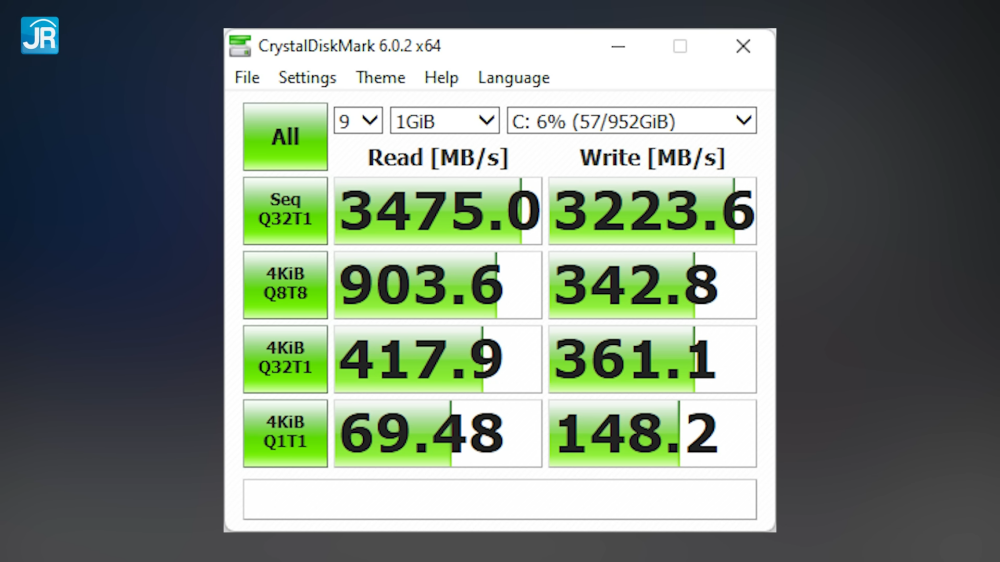Start the Seq Q32T1 test

pos(285,211)
